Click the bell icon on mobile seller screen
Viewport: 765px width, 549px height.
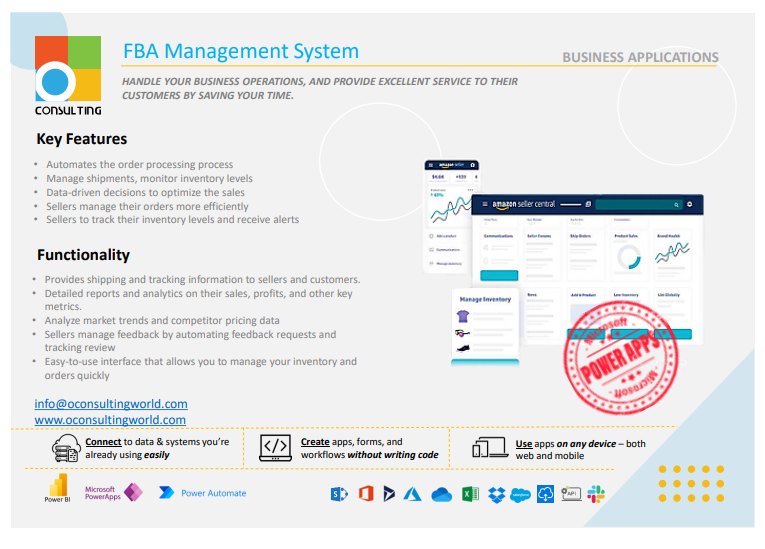coord(472,165)
